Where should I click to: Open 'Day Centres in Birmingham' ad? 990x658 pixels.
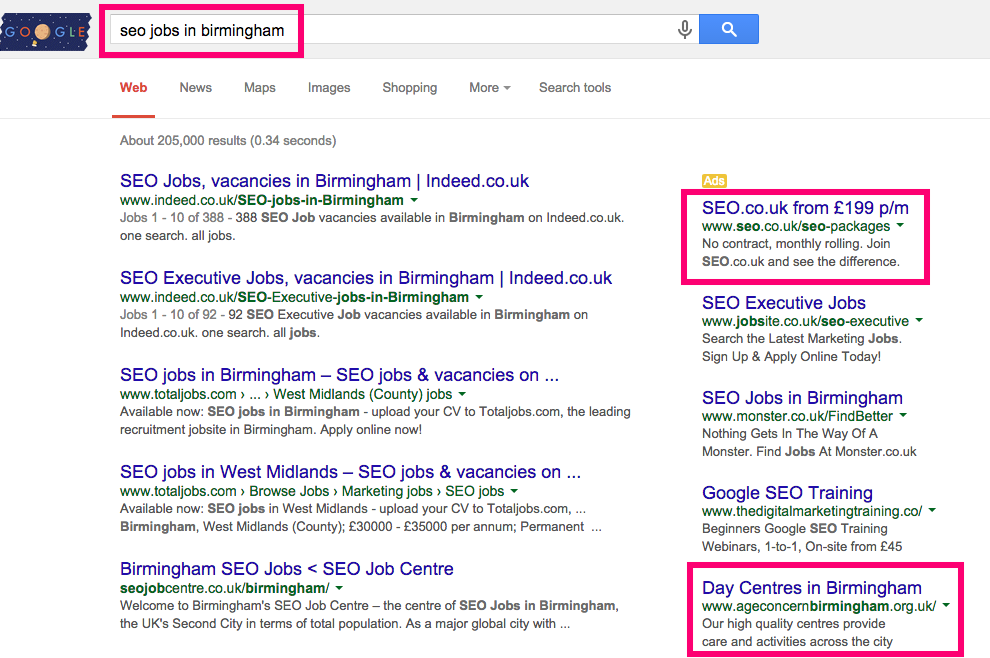pyautogui.click(x=811, y=588)
